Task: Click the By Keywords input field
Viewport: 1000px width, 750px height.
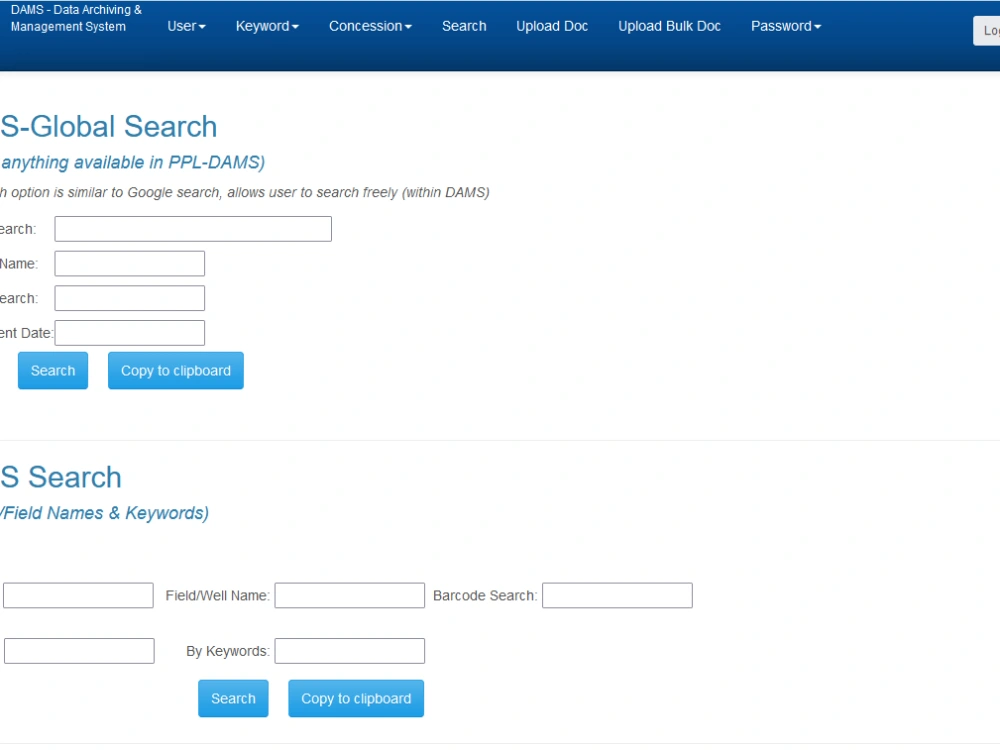Action: 349,650
